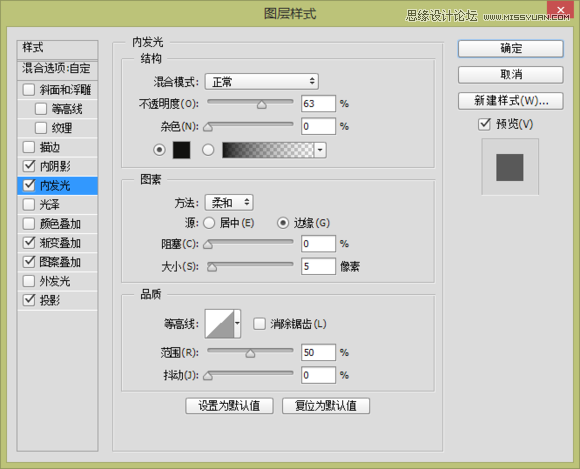
Task: Open the 方法 dropdown showing 柔和
Action: pyautogui.click(x=229, y=203)
